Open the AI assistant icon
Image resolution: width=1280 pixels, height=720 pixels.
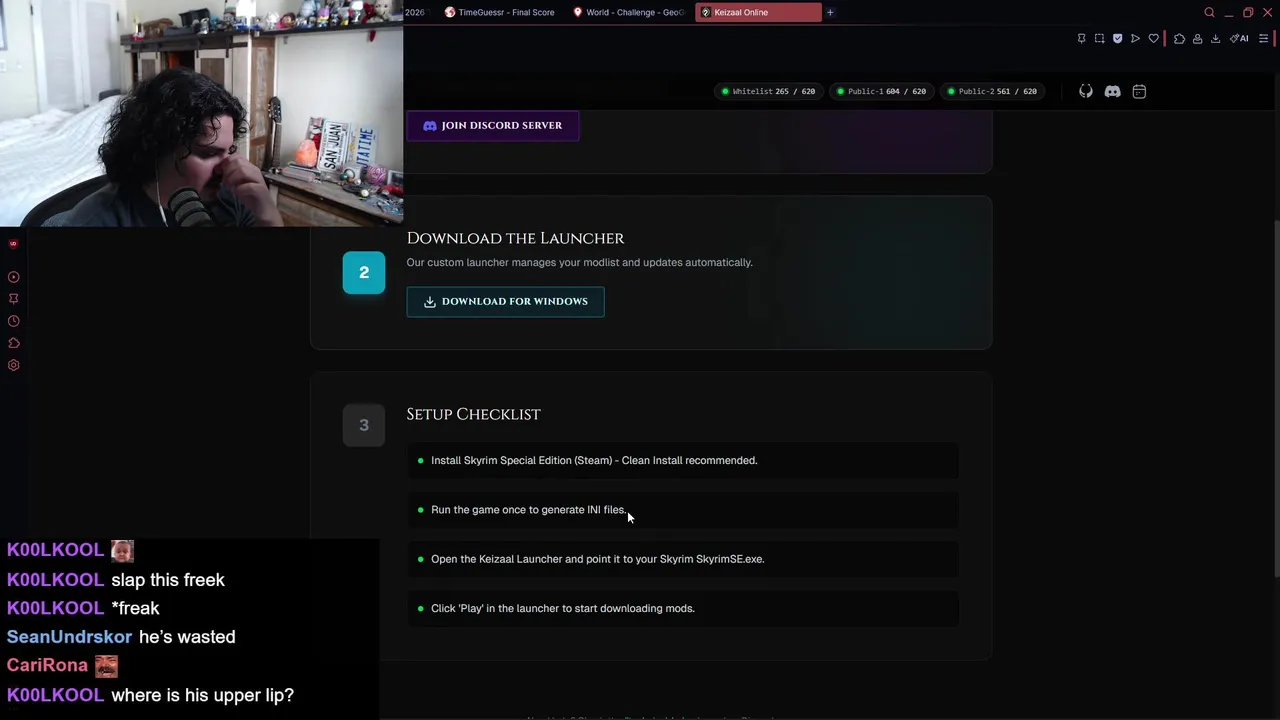[x=1239, y=39]
